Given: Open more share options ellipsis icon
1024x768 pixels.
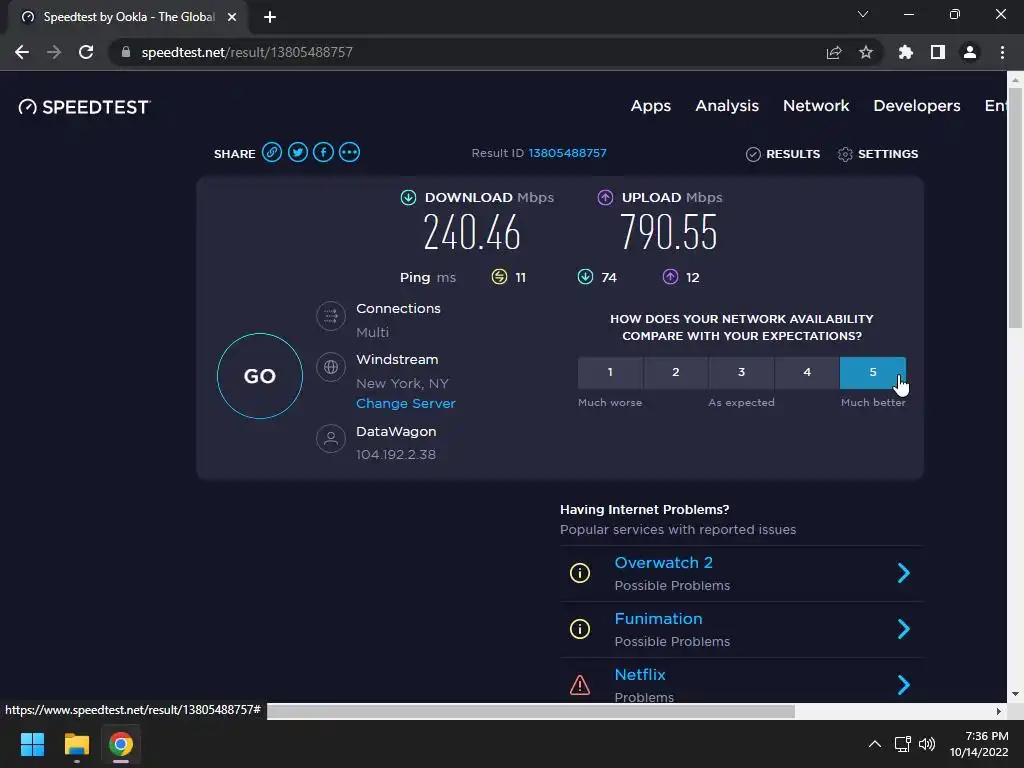Looking at the screenshot, I should 349,153.
